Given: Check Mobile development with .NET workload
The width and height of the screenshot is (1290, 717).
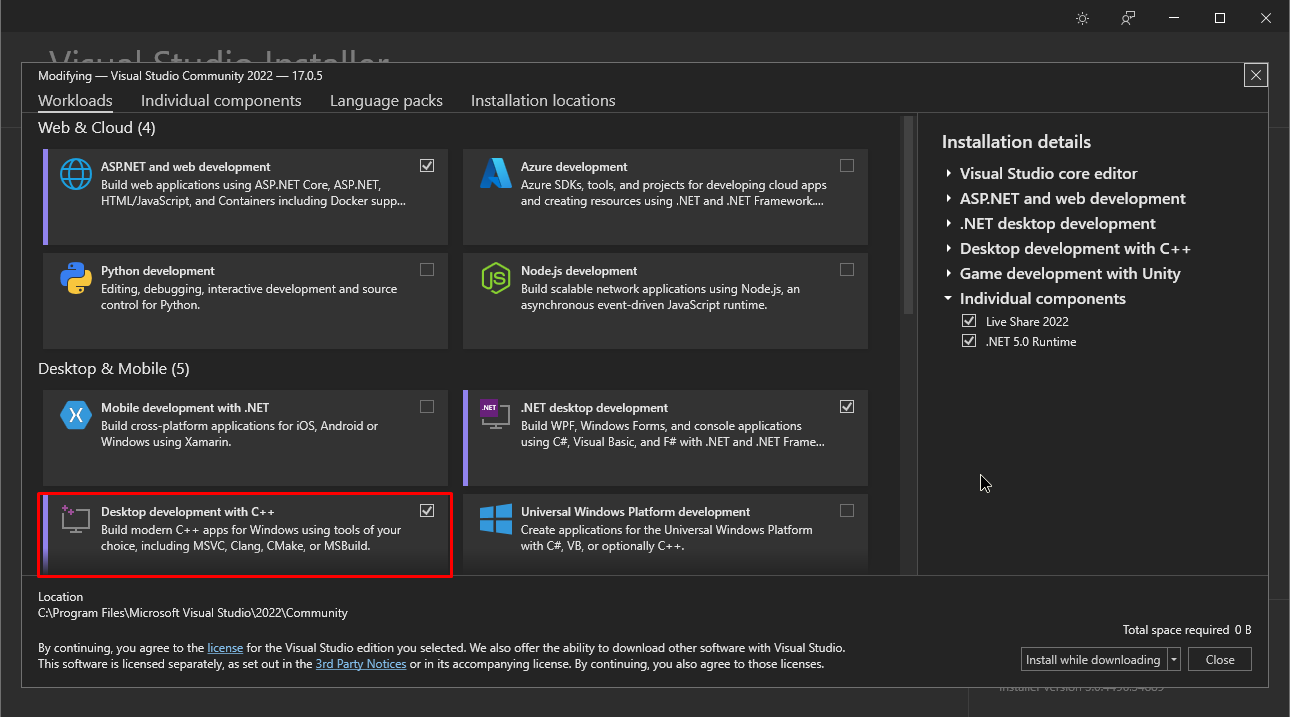Looking at the screenshot, I should coord(427,406).
